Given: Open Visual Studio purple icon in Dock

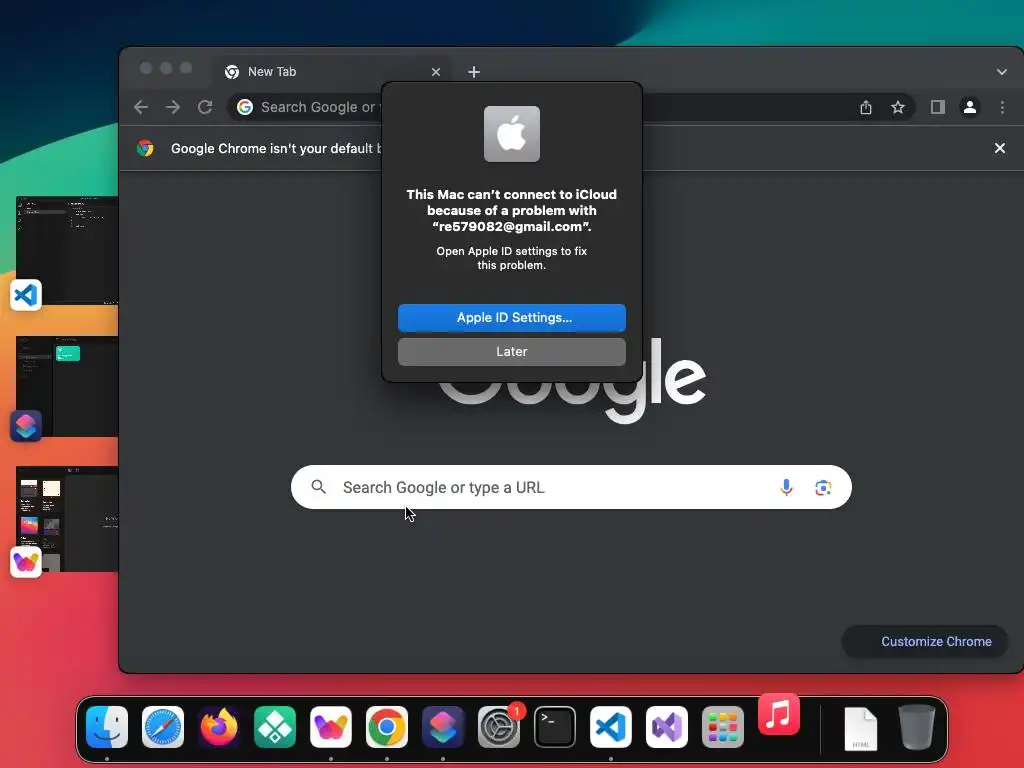Looking at the screenshot, I should [667, 727].
